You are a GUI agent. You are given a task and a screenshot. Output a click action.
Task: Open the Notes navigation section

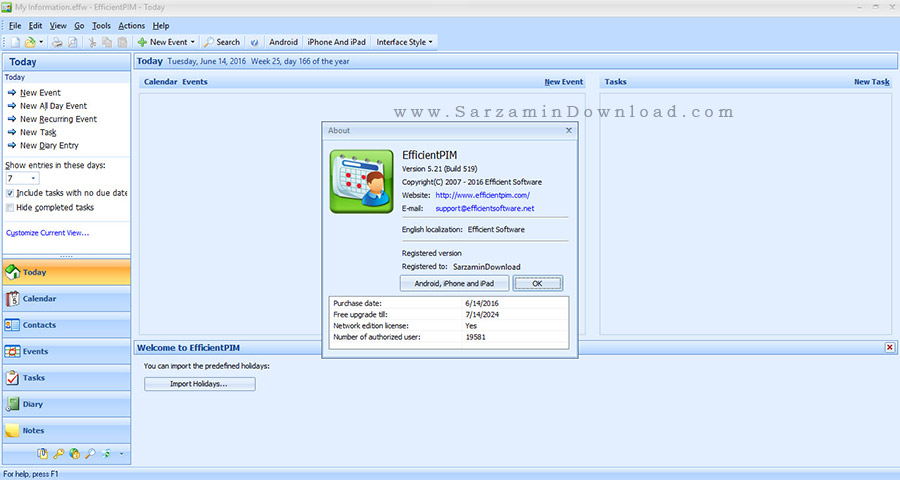[67, 431]
